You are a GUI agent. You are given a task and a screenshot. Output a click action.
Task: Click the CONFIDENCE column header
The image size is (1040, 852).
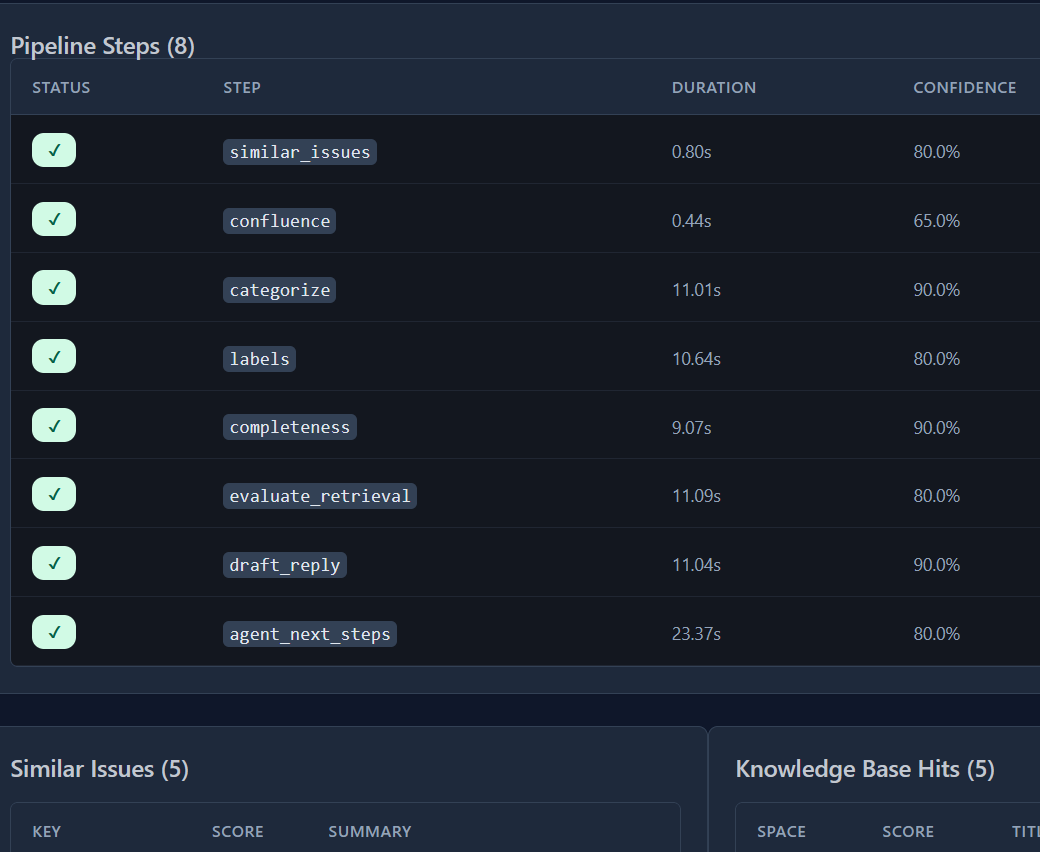pos(964,88)
